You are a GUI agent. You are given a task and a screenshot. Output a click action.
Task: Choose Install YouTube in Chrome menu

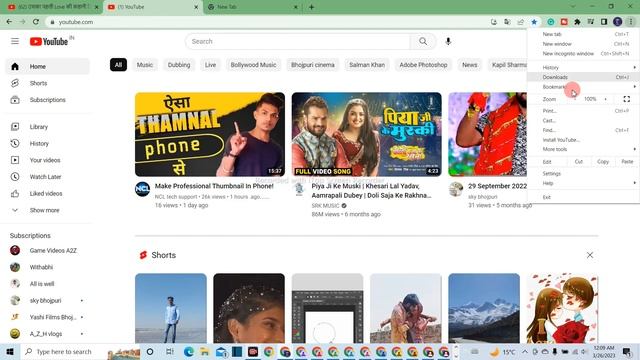[583, 140]
